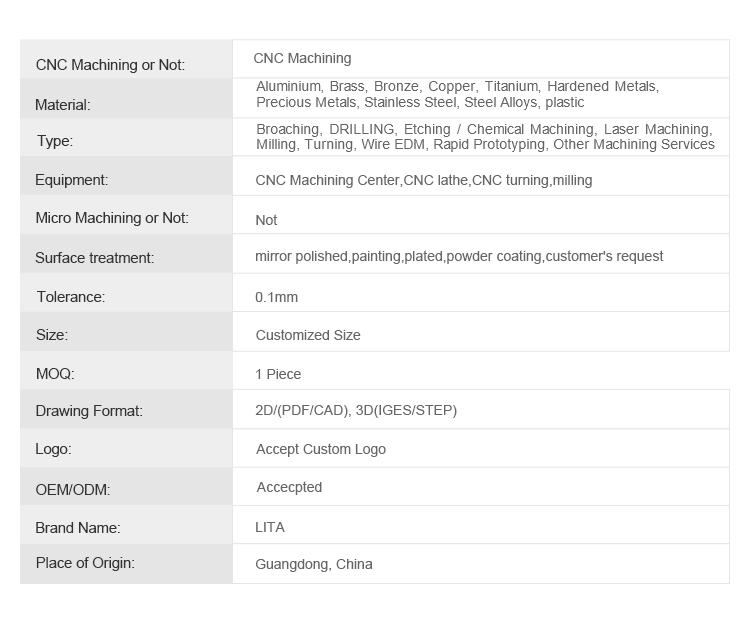The height and width of the screenshot is (626, 750).
Task: Click the "Tolerance:" row label
Action: click(x=70, y=296)
